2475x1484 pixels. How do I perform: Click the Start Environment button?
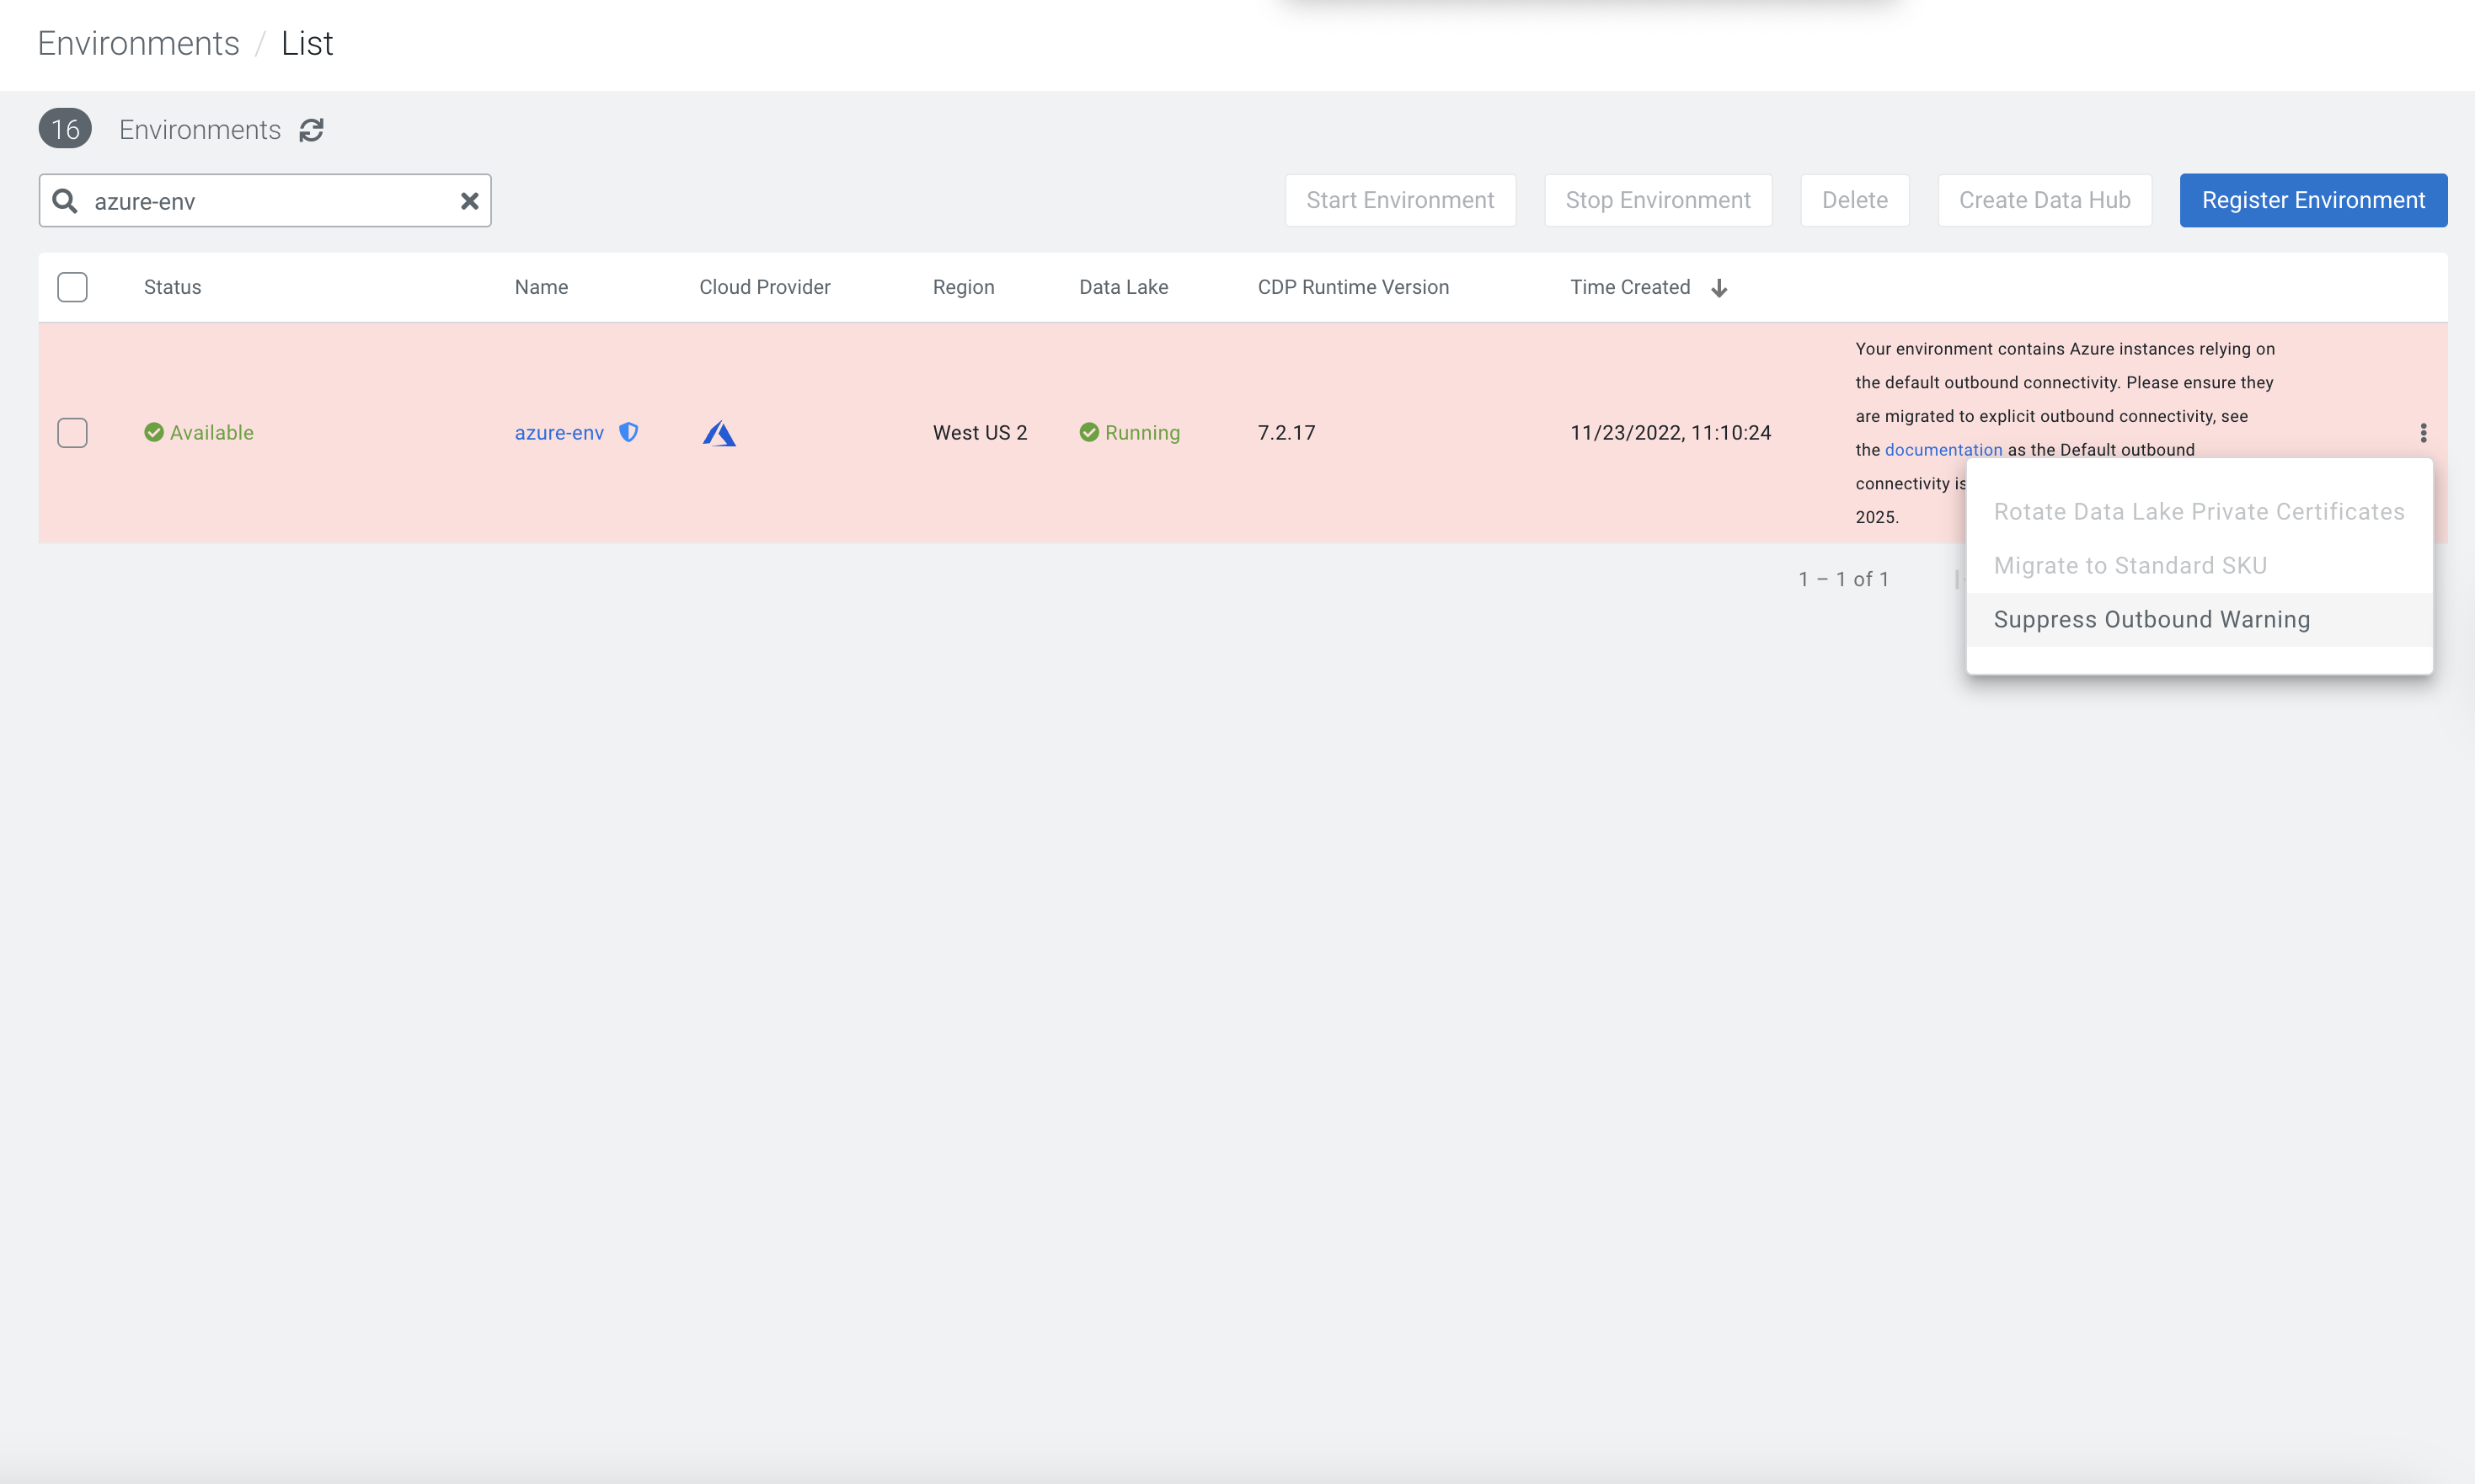click(1400, 200)
